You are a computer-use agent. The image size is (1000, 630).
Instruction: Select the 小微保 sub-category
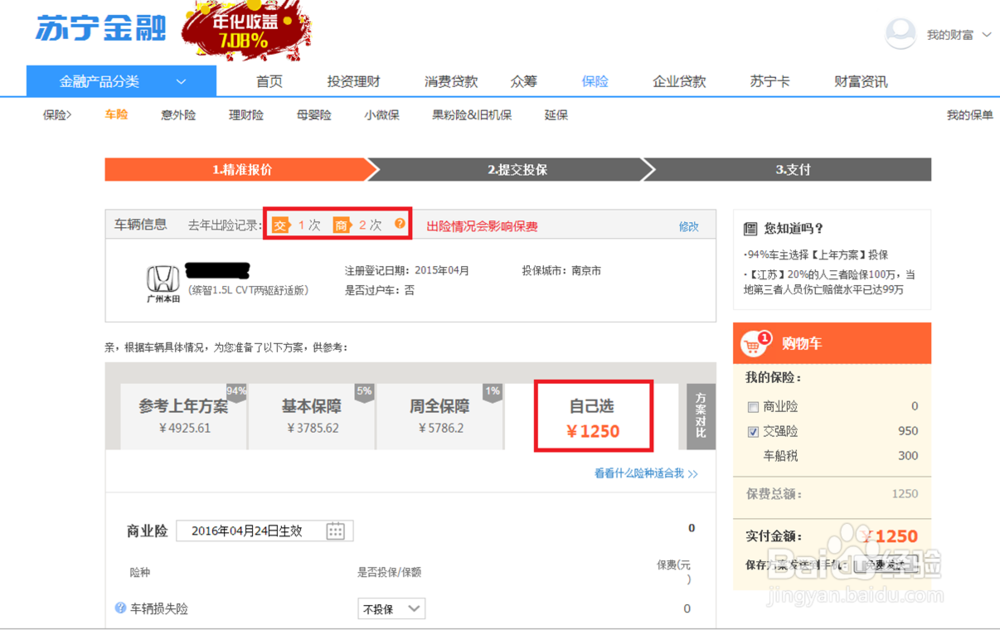(381, 115)
